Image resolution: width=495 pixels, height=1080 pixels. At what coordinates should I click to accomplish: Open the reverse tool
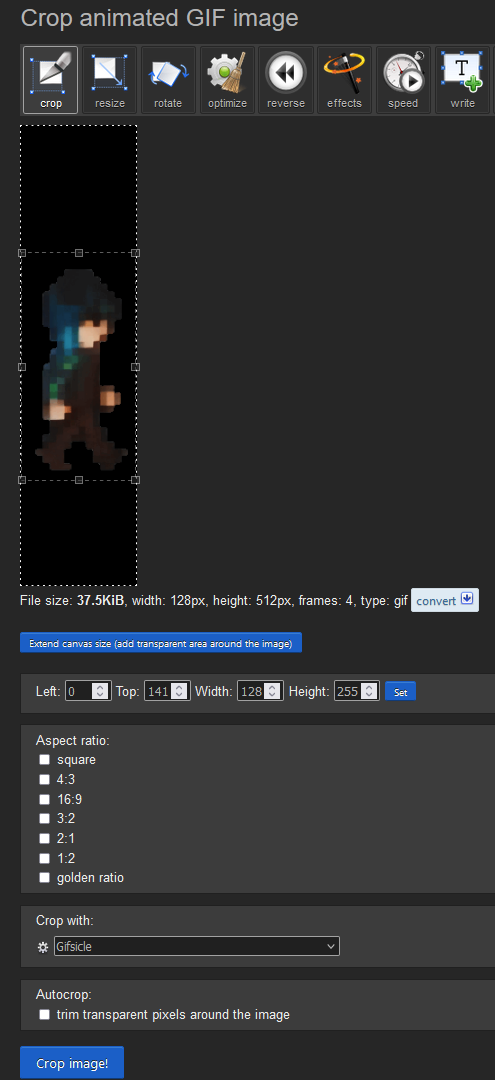pos(286,79)
